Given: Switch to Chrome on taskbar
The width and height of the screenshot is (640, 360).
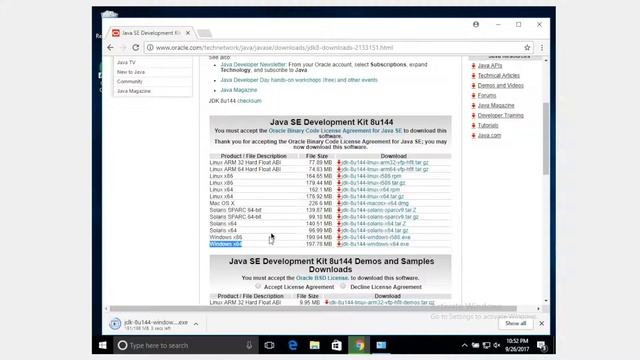Looking at the screenshot, I should [359, 345].
